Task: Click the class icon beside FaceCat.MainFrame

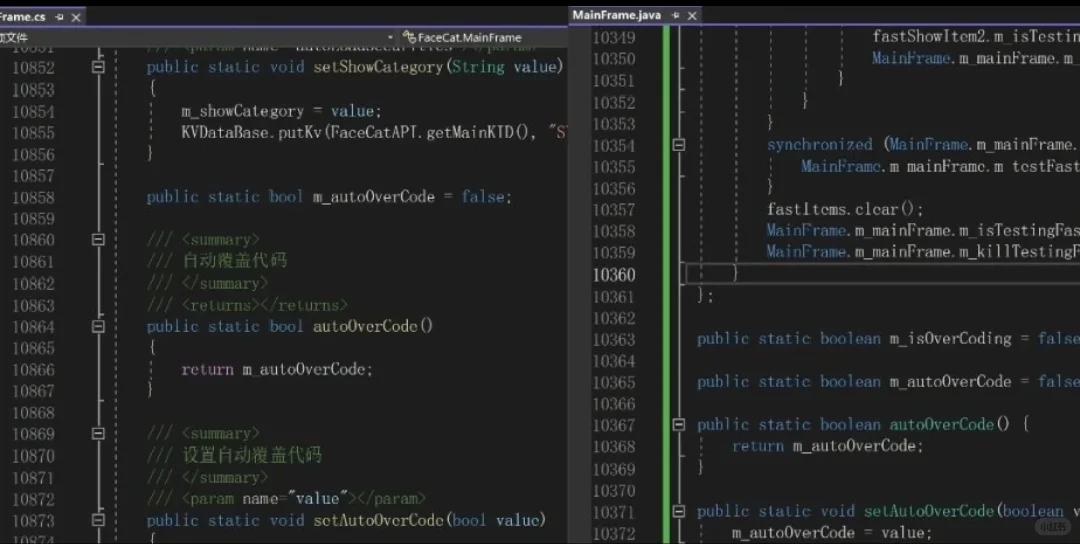Action: (x=409, y=38)
